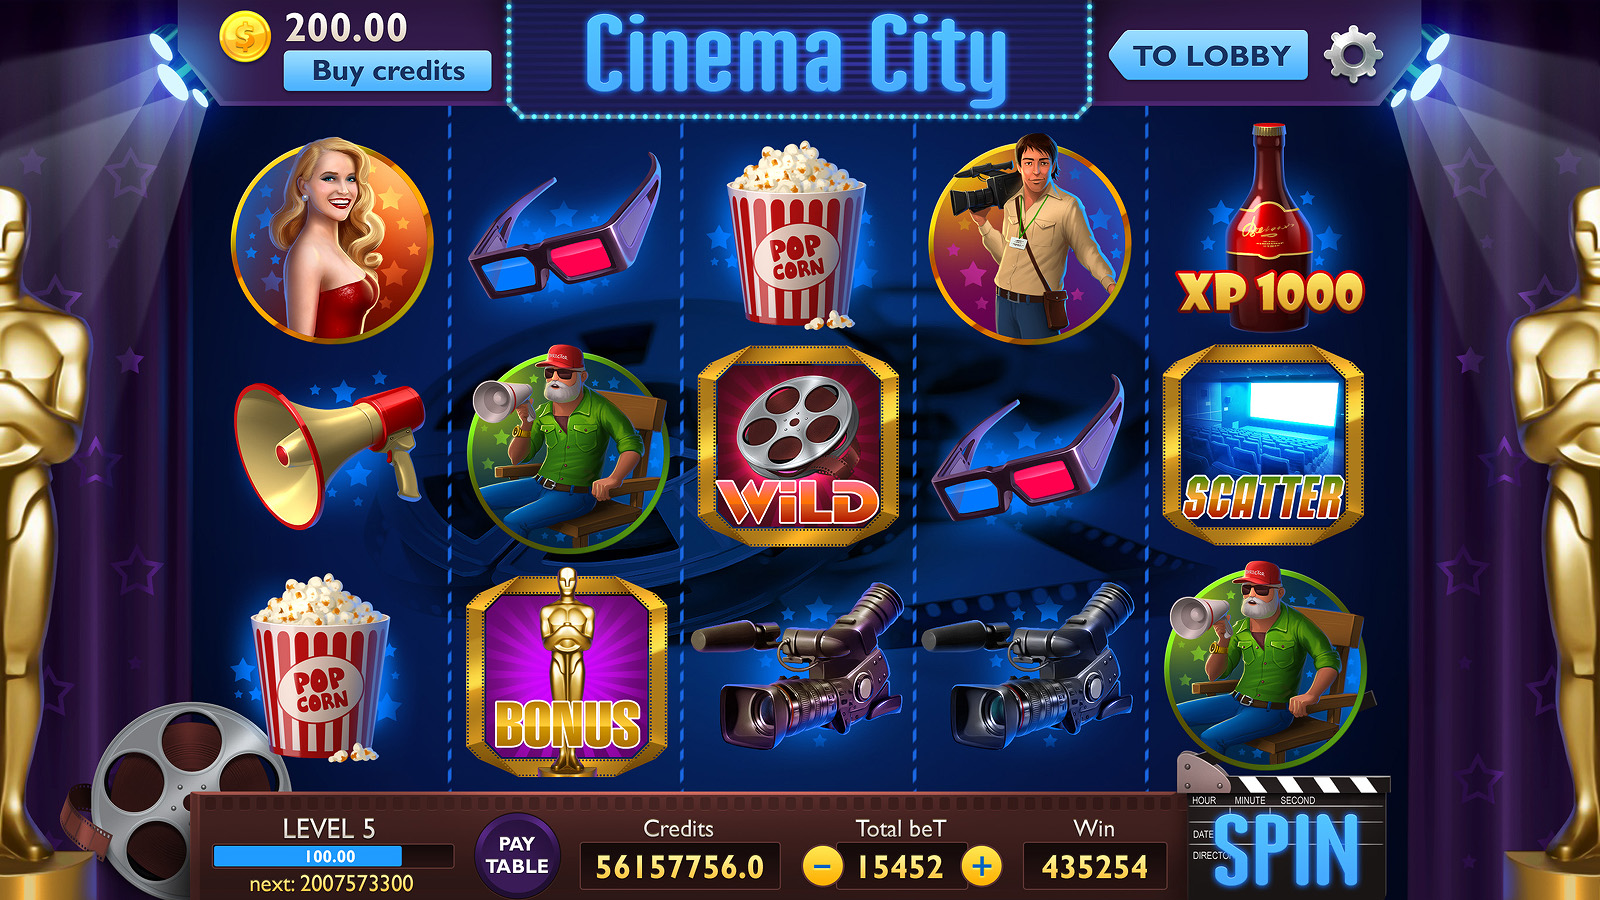This screenshot has height=900, width=1600.
Task: Open the settings gear icon
Action: click(1353, 55)
